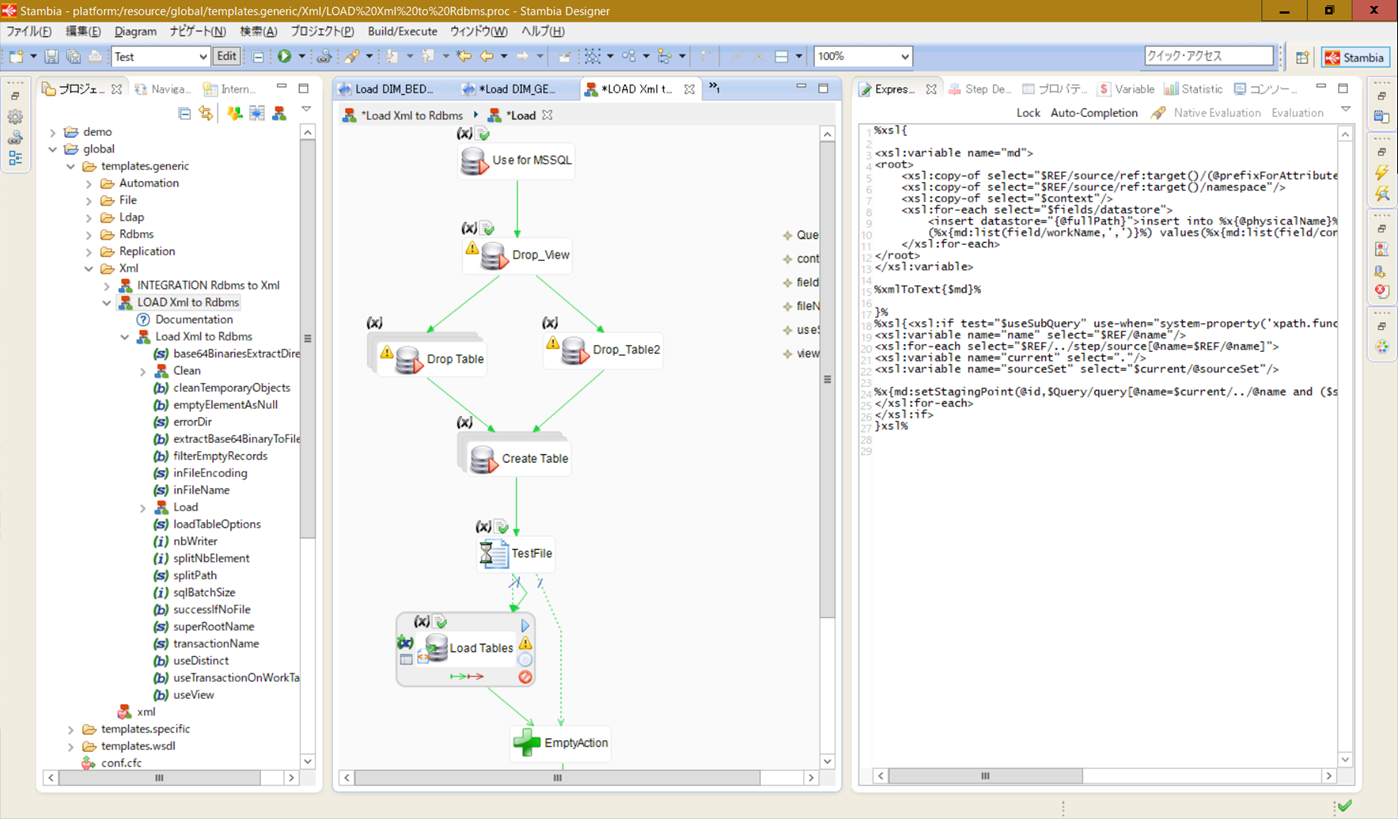Select useDistinct parameter in project tree
This screenshot has height=819, width=1398.
point(200,660)
